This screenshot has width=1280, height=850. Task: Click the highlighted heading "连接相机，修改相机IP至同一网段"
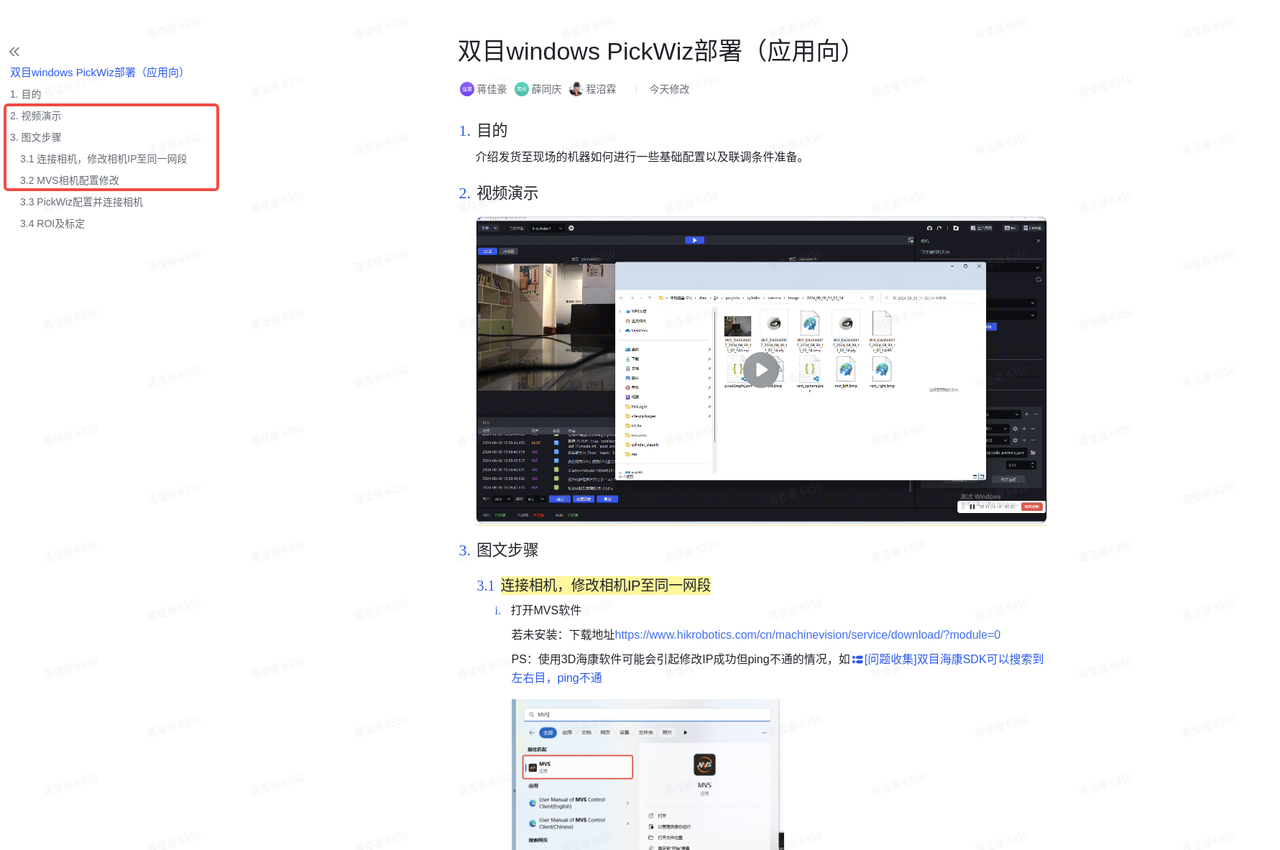tap(605, 585)
